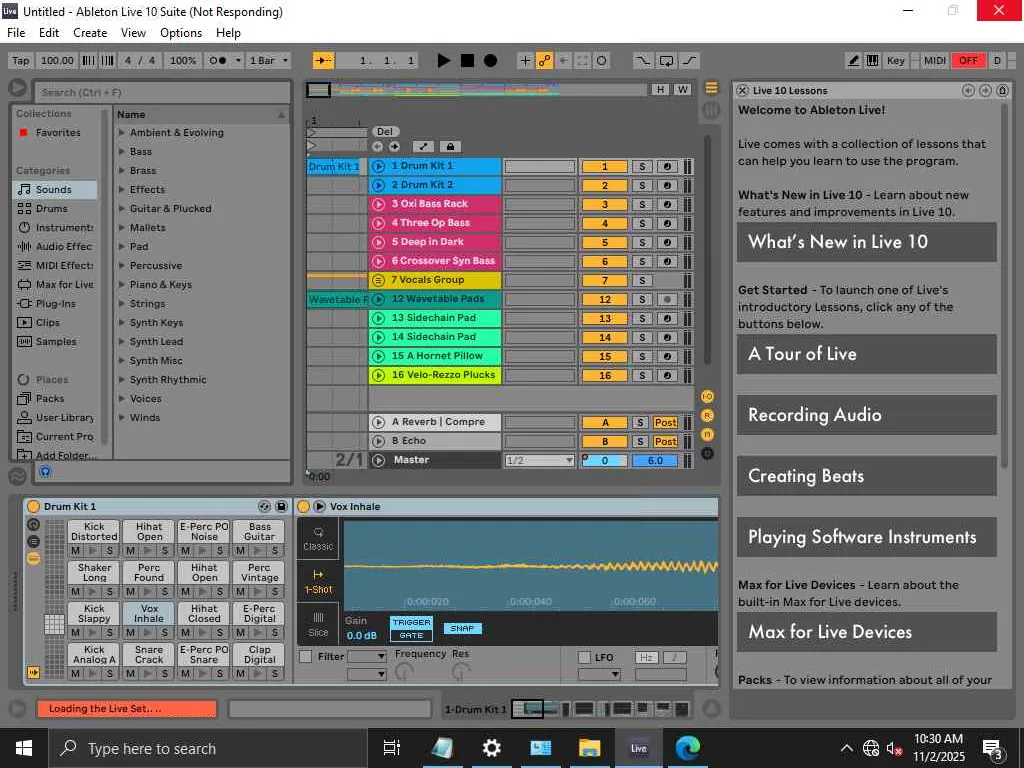Image resolution: width=1024 pixels, height=768 pixels.
Task: Switch on Key Map Mode
Action: click(895, 61)
